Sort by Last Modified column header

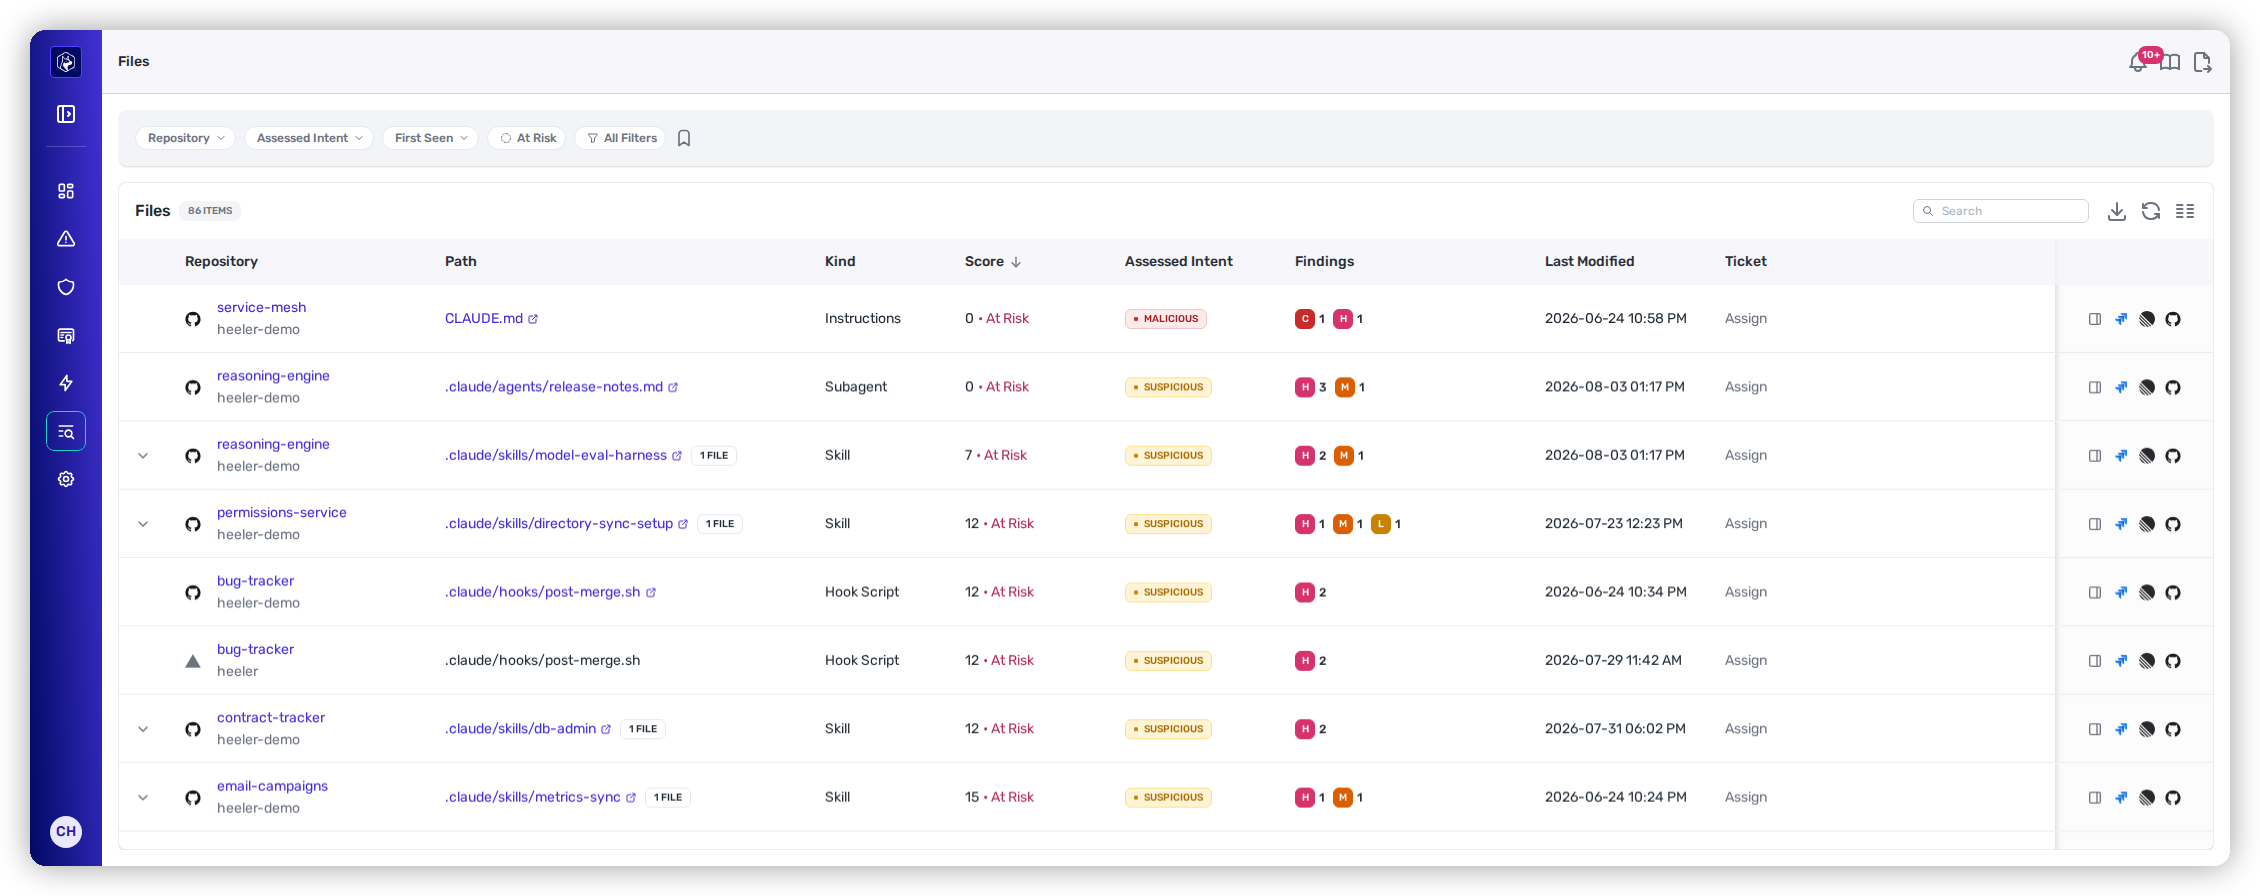point(1590,261)
